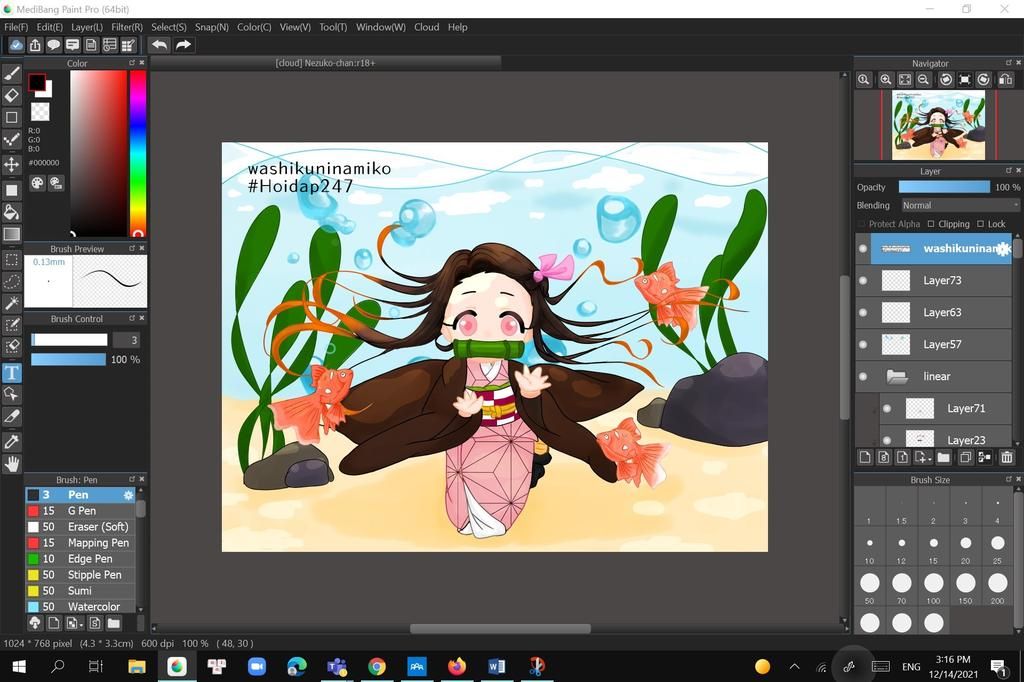Viewport: 1024px width, 682px height.
Task: Select the Watercolor brush
Action: click(x=80, y=607)
